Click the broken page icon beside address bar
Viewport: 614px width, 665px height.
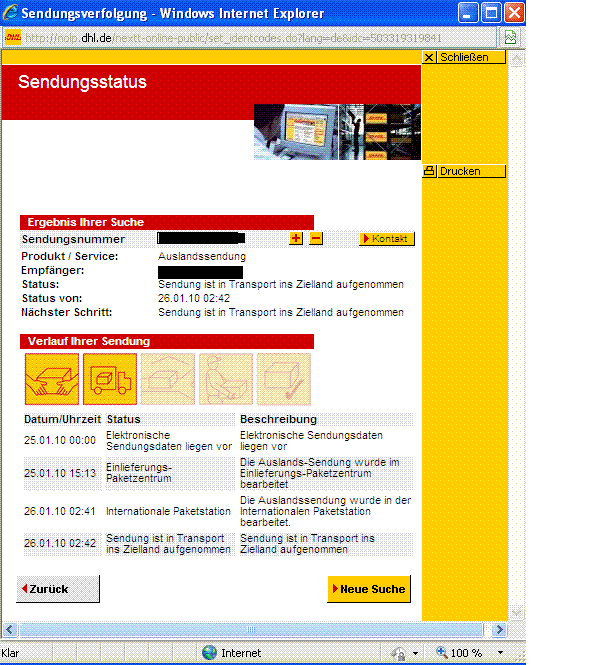click(511, 38)
